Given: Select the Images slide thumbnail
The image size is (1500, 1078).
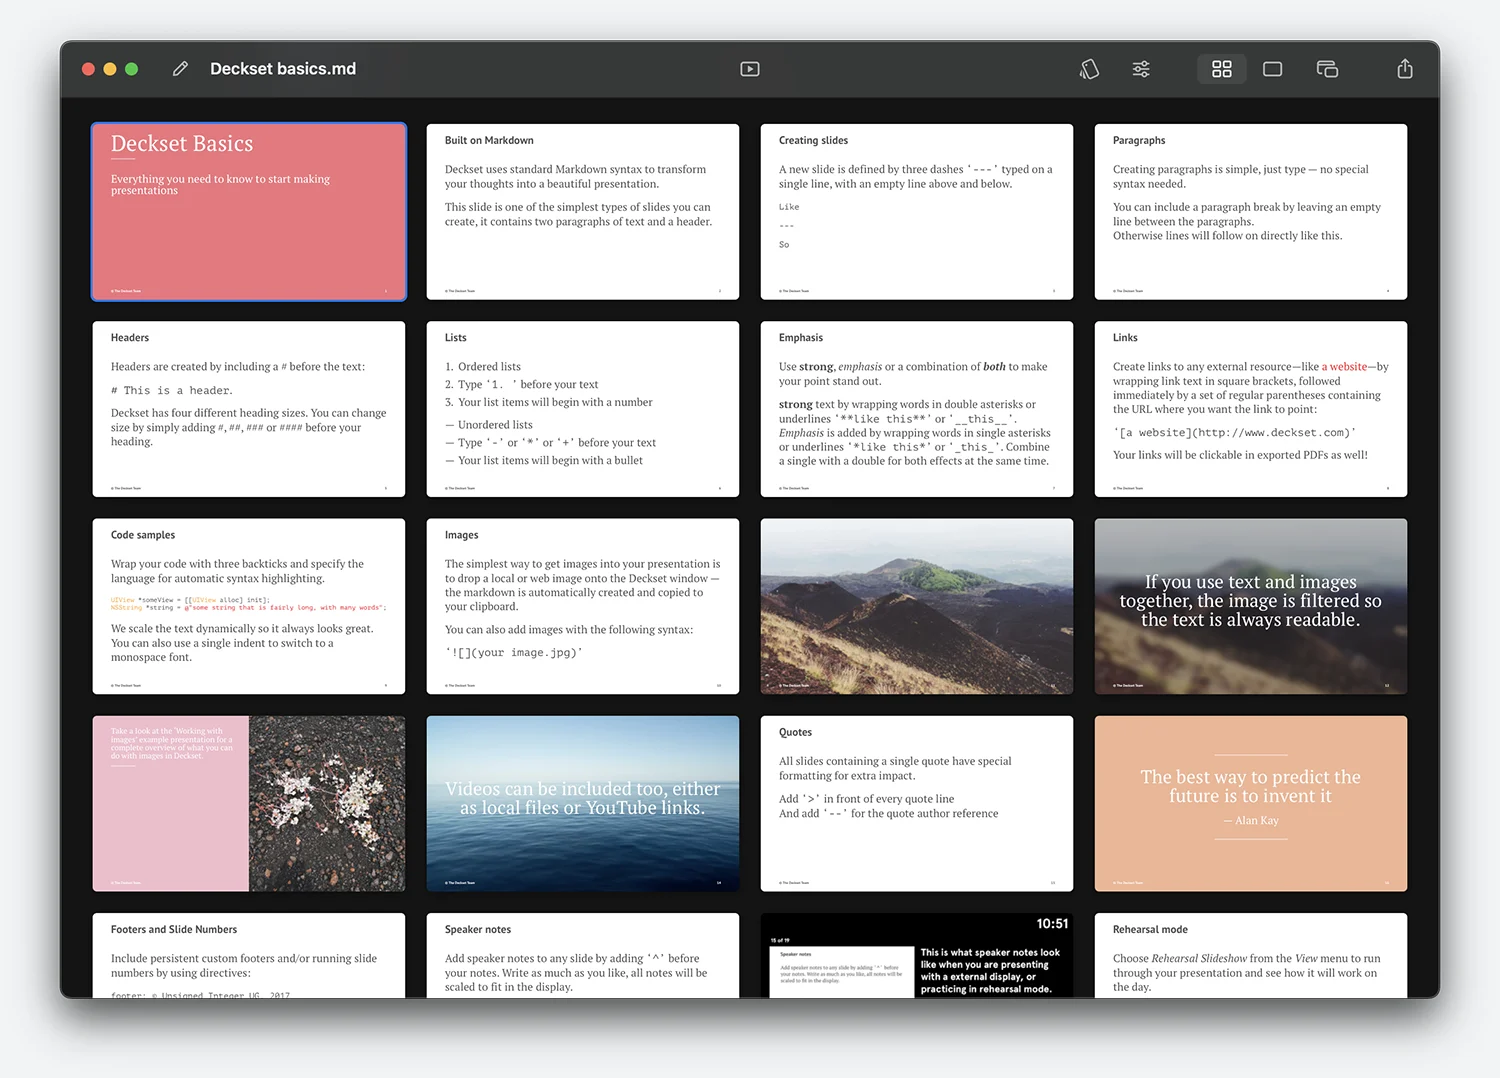Looking at the screenshot, I should tap(583, 606).
